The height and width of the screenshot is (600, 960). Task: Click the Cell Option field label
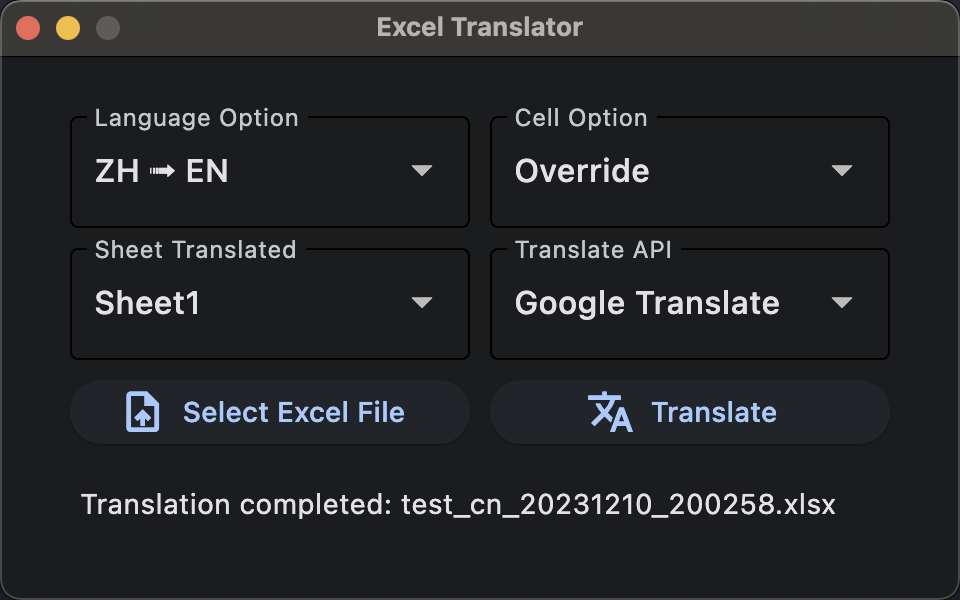coord(581,118)
